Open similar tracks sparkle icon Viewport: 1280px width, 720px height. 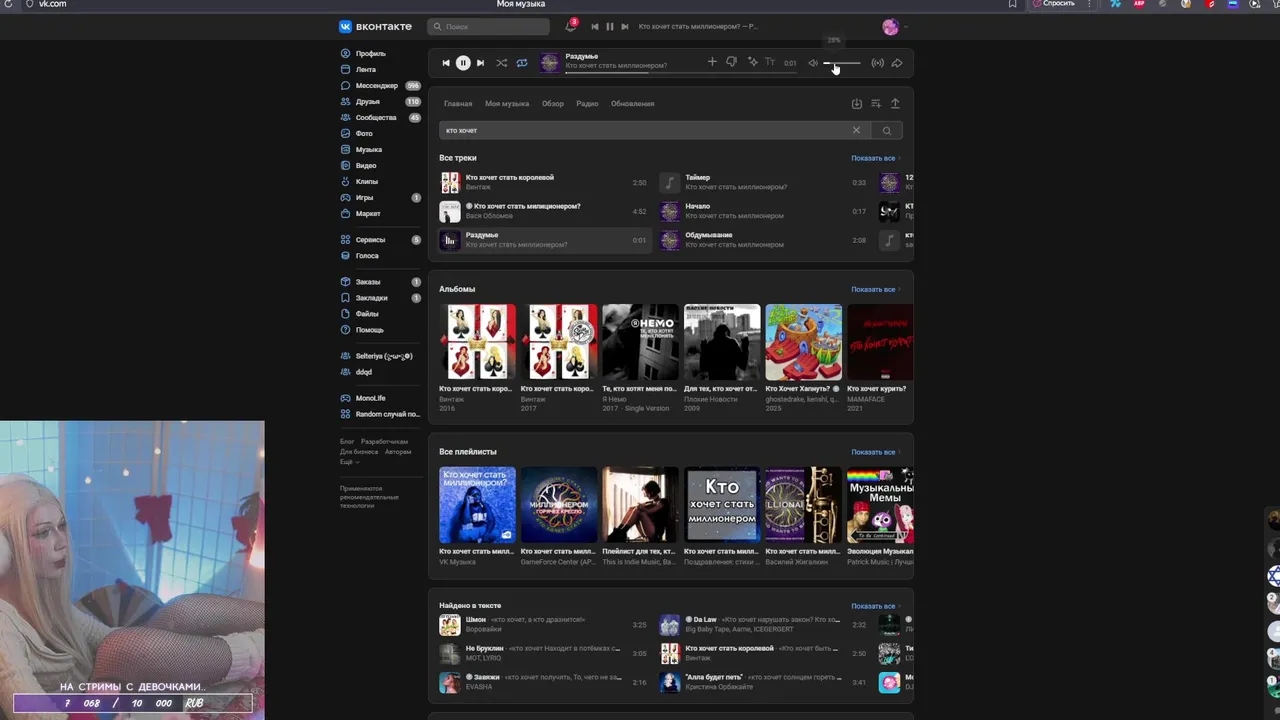(x=753, y=62)
